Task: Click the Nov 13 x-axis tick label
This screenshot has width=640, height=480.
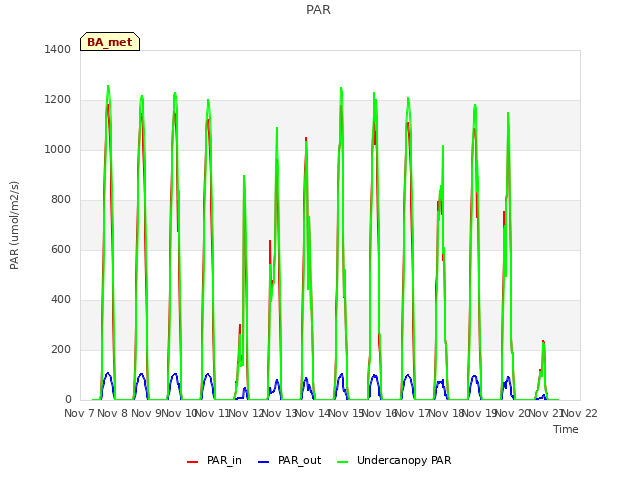Action: click(x=279, y=413)
